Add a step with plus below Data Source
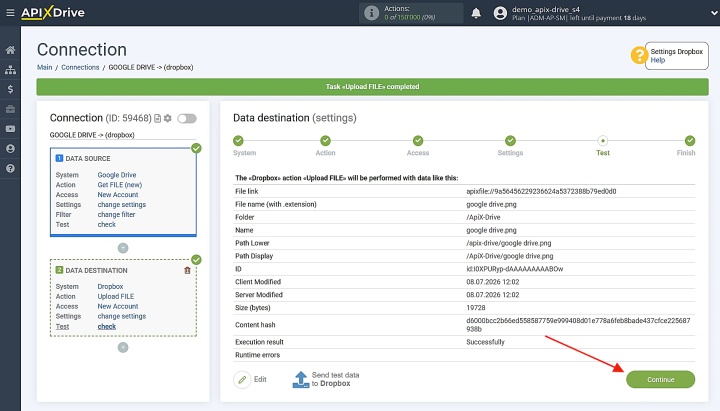This screenshot has height=411, width=720. (123, 248)
